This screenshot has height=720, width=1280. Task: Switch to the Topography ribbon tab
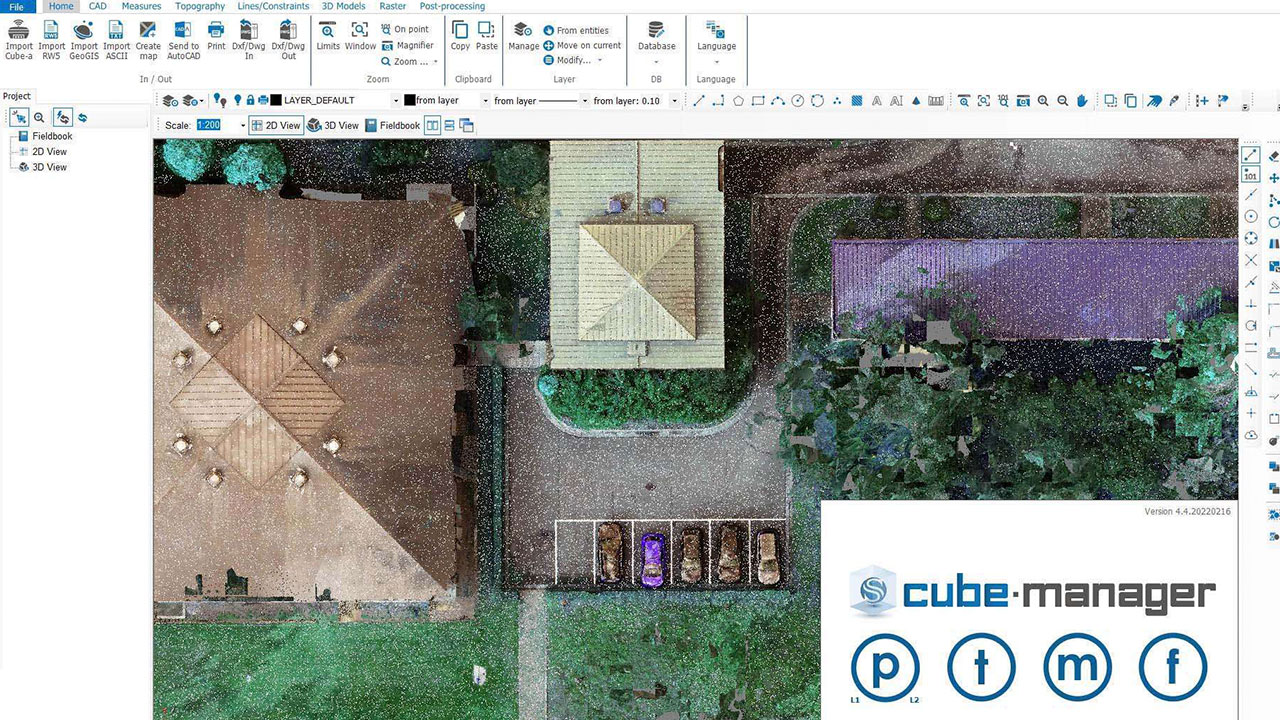pos(200,6)
